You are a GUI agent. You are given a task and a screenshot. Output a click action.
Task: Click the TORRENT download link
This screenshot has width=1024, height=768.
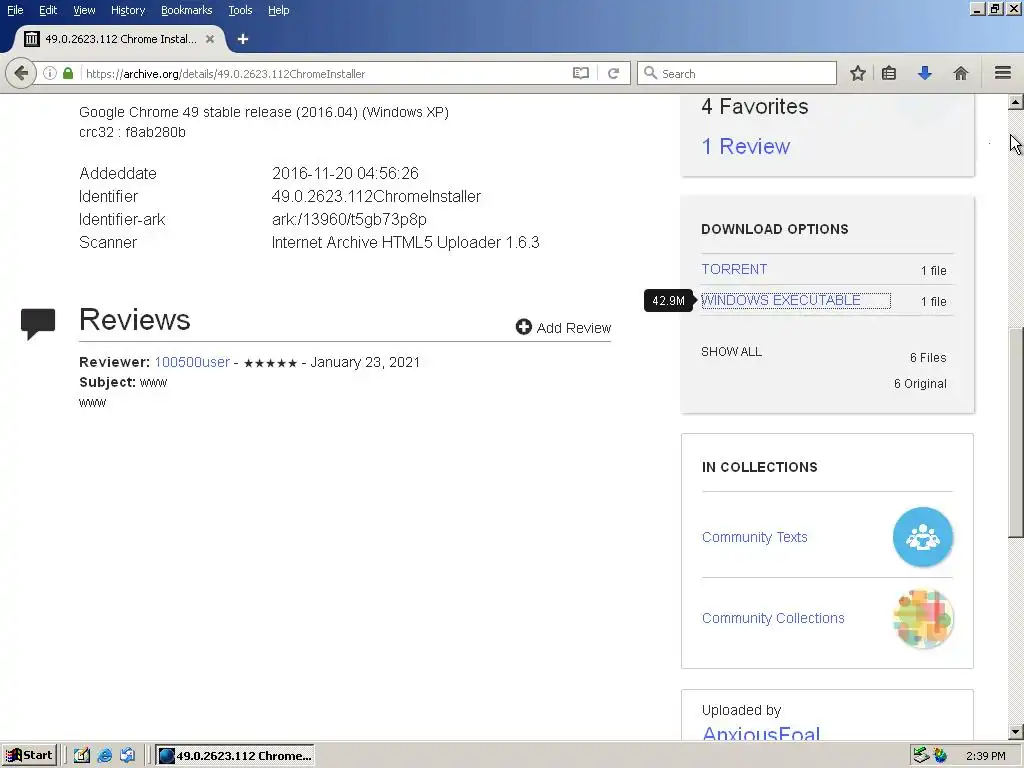tap(733, 269)
